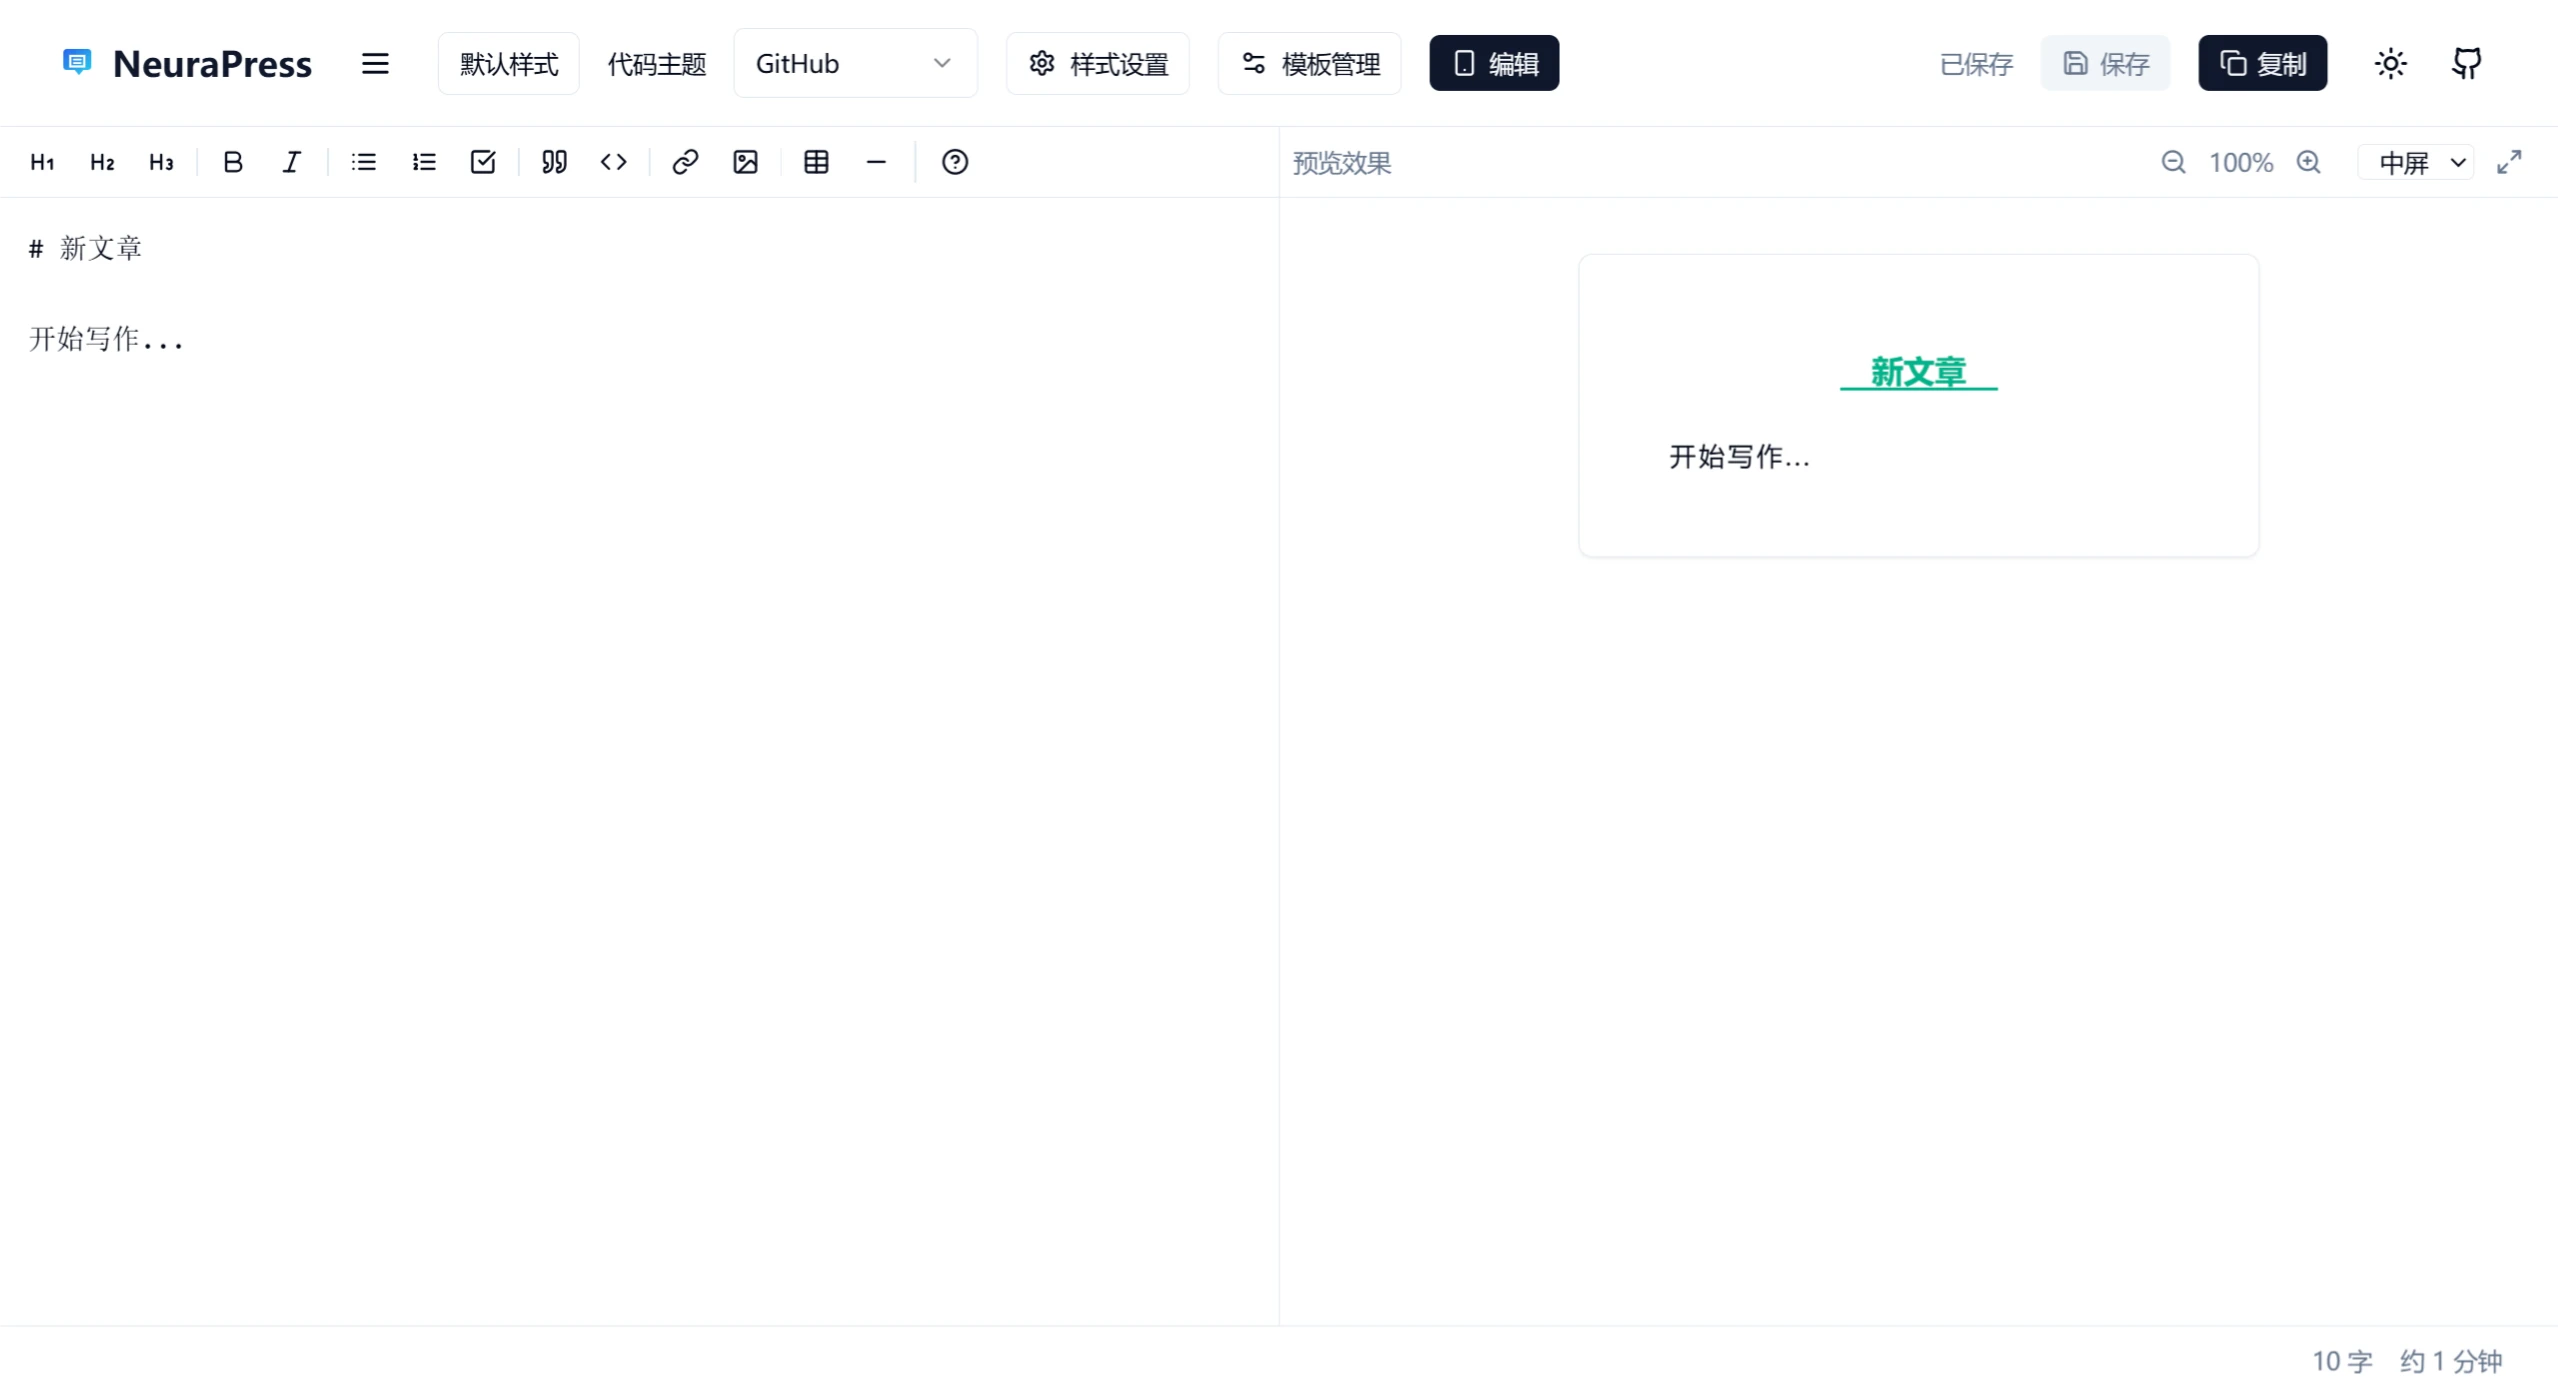Open 样式设置 style settings

1098,64
